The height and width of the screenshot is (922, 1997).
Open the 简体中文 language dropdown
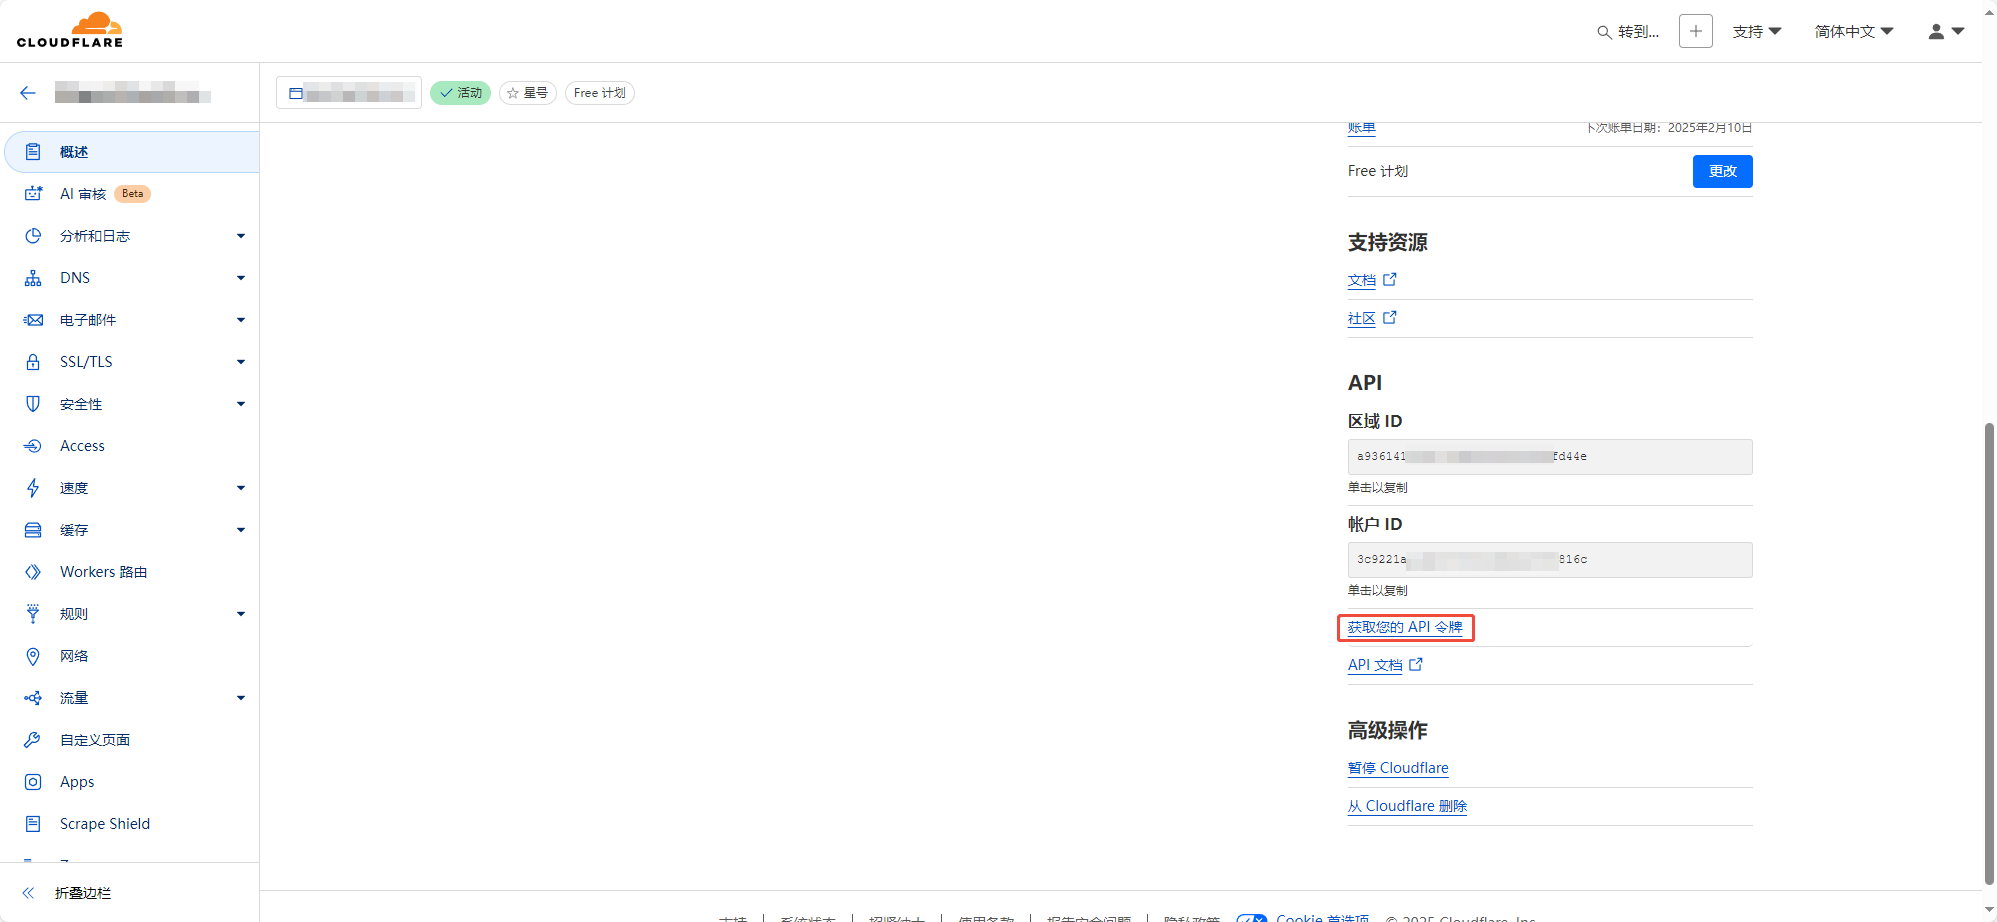click(1854, 32)
